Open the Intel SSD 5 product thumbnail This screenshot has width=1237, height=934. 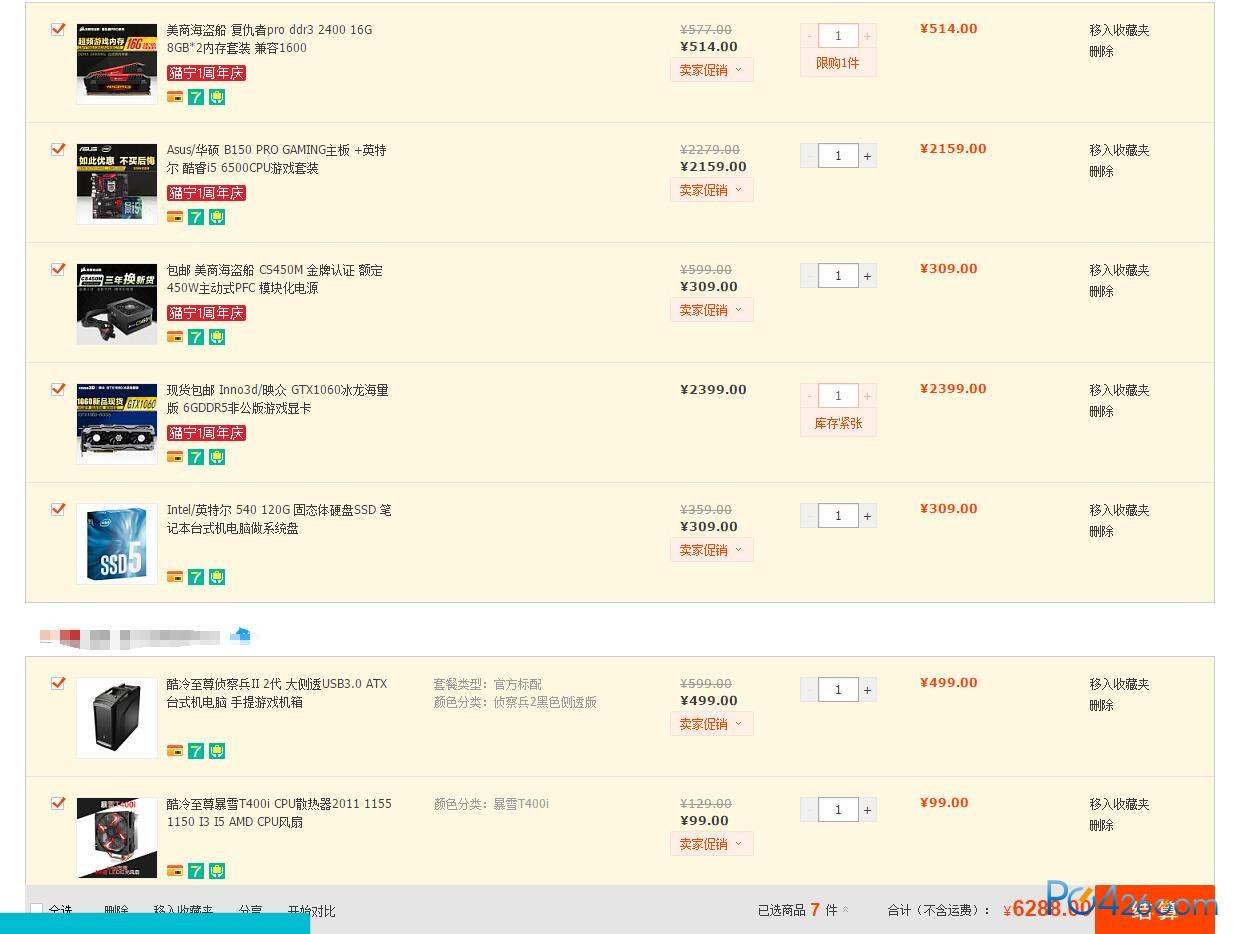coord(117,544)
